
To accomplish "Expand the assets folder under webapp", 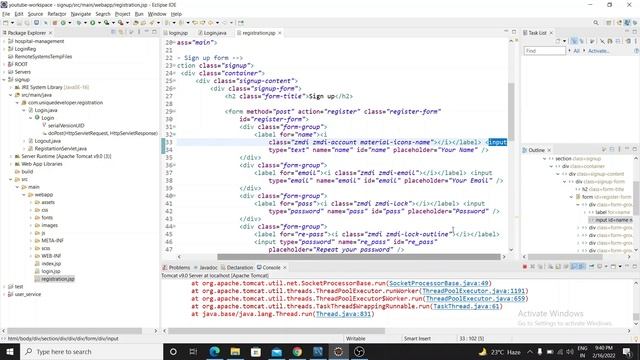I will coord(31,202).
